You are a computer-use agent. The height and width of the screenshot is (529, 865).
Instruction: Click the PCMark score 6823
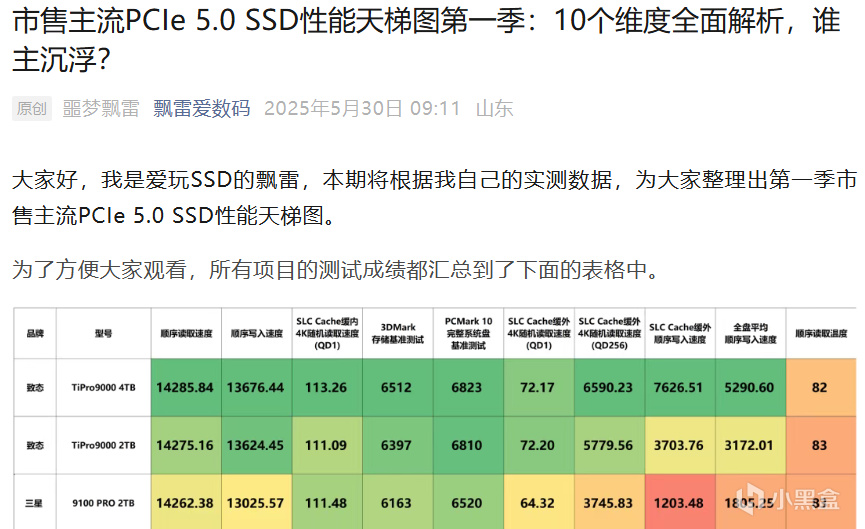(467, 387)
